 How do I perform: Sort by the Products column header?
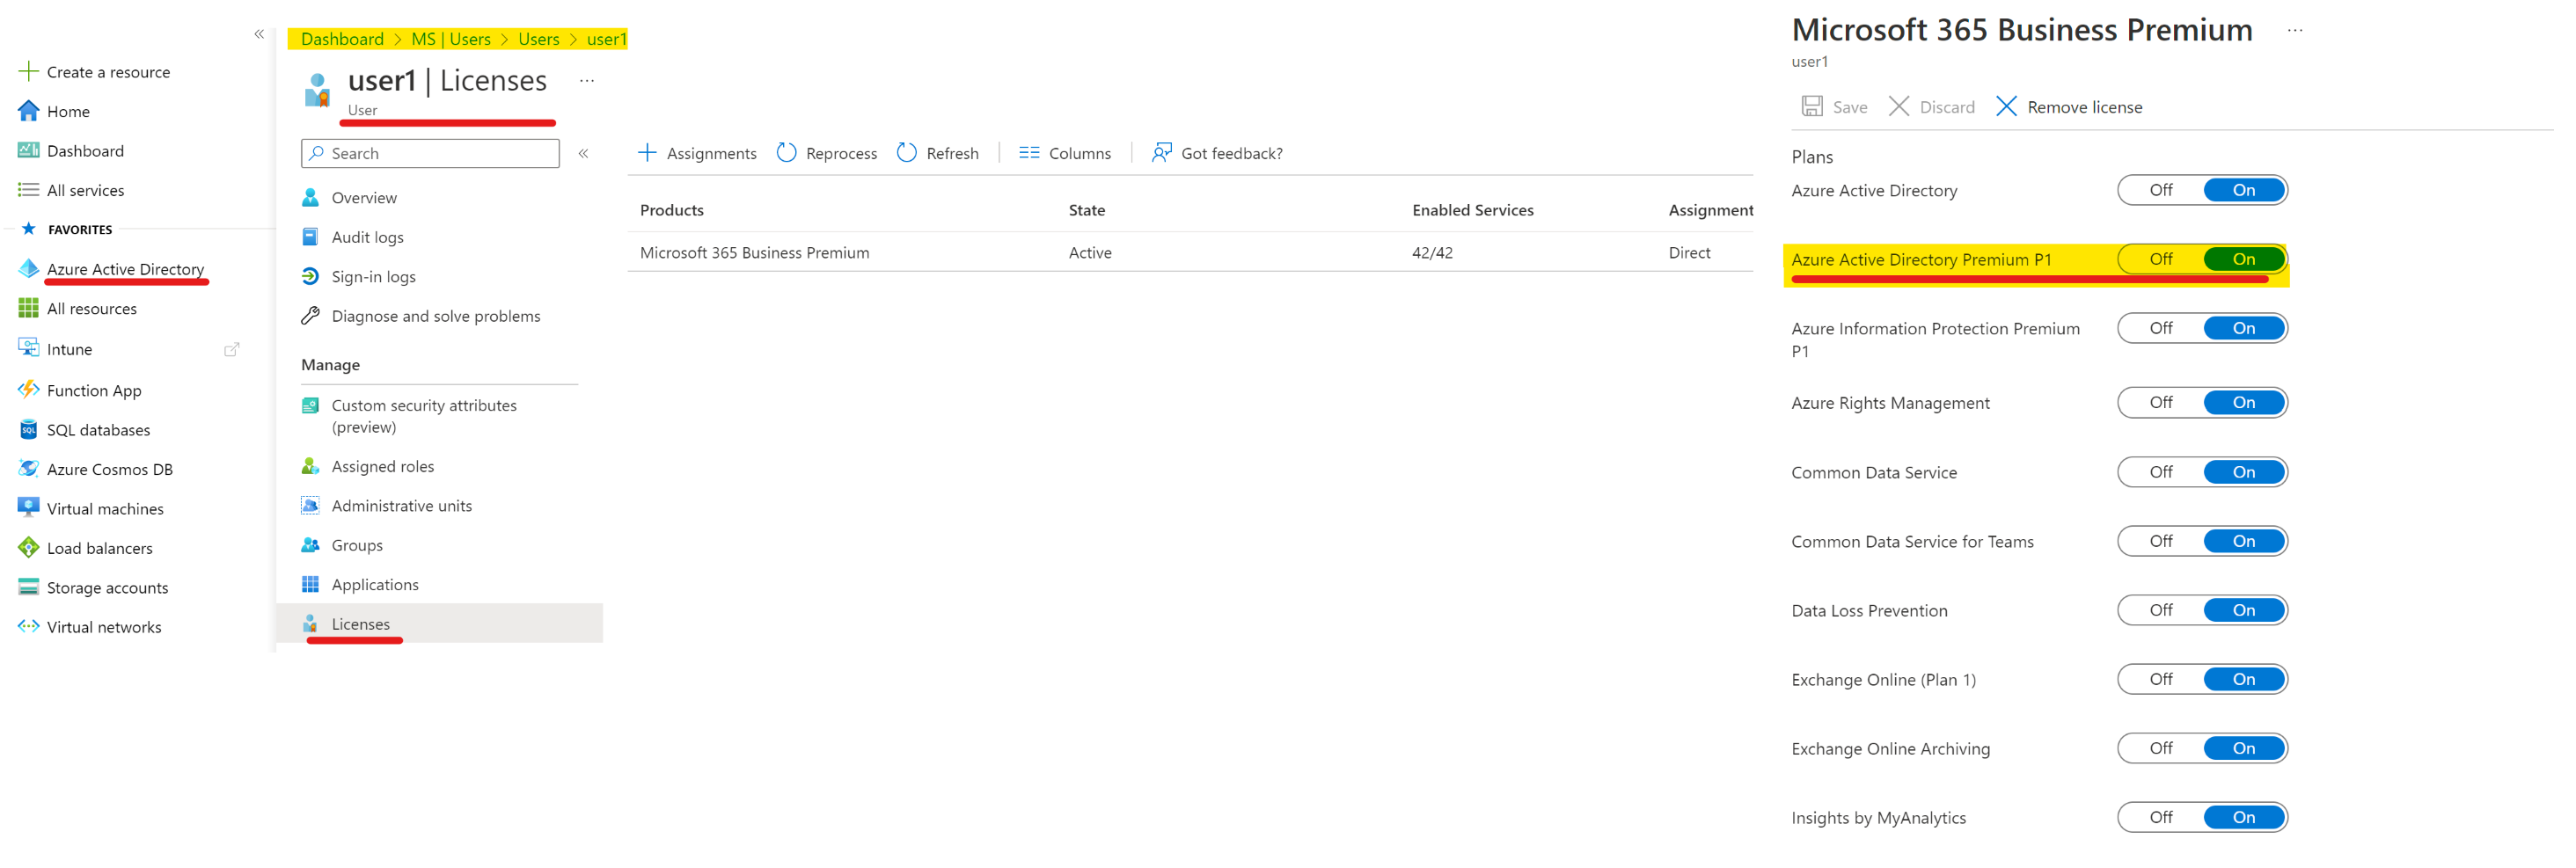(672, 210)
